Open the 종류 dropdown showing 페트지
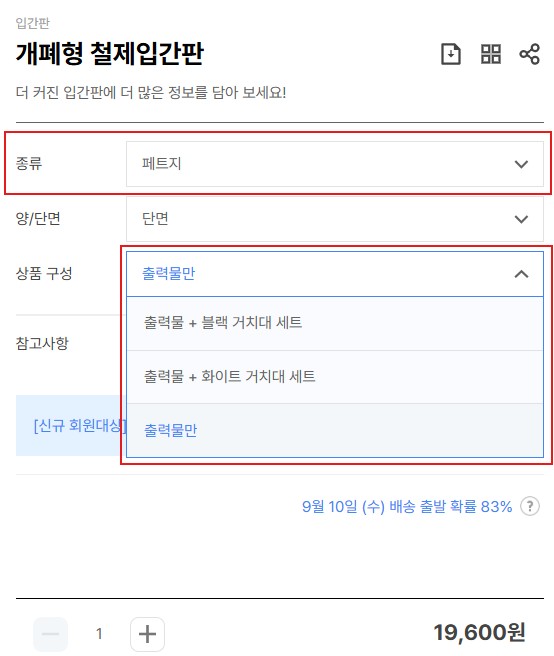This screenshot has width=554, height=656. [x=335, y=164]
